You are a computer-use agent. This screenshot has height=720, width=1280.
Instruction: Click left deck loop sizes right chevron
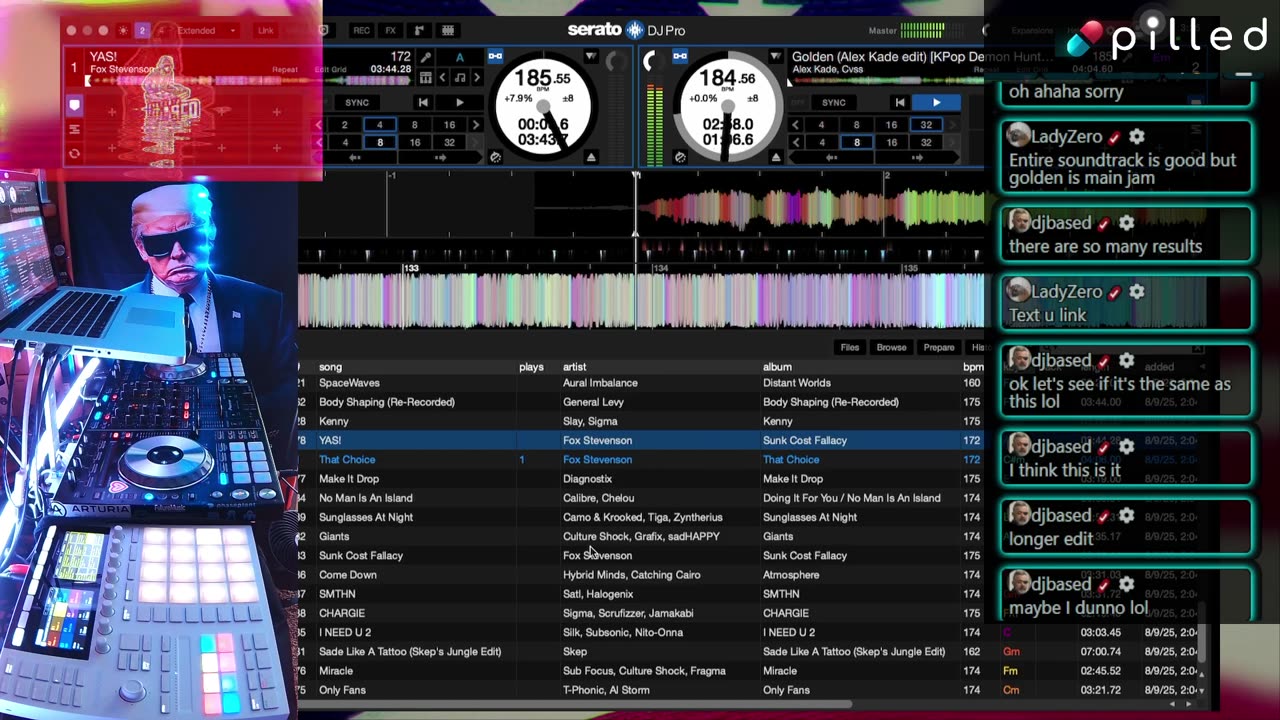pyautogui.click(x=476, y=125)
